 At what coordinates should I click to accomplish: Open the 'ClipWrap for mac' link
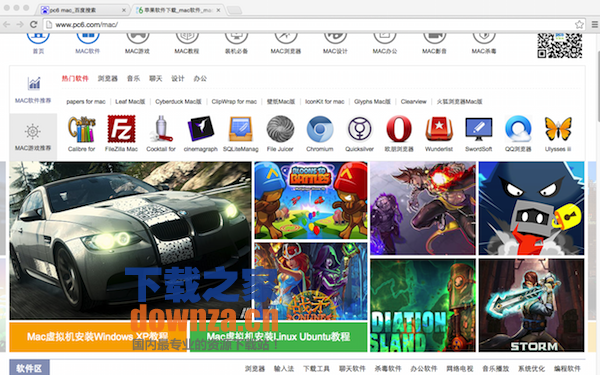pos(234,101)
